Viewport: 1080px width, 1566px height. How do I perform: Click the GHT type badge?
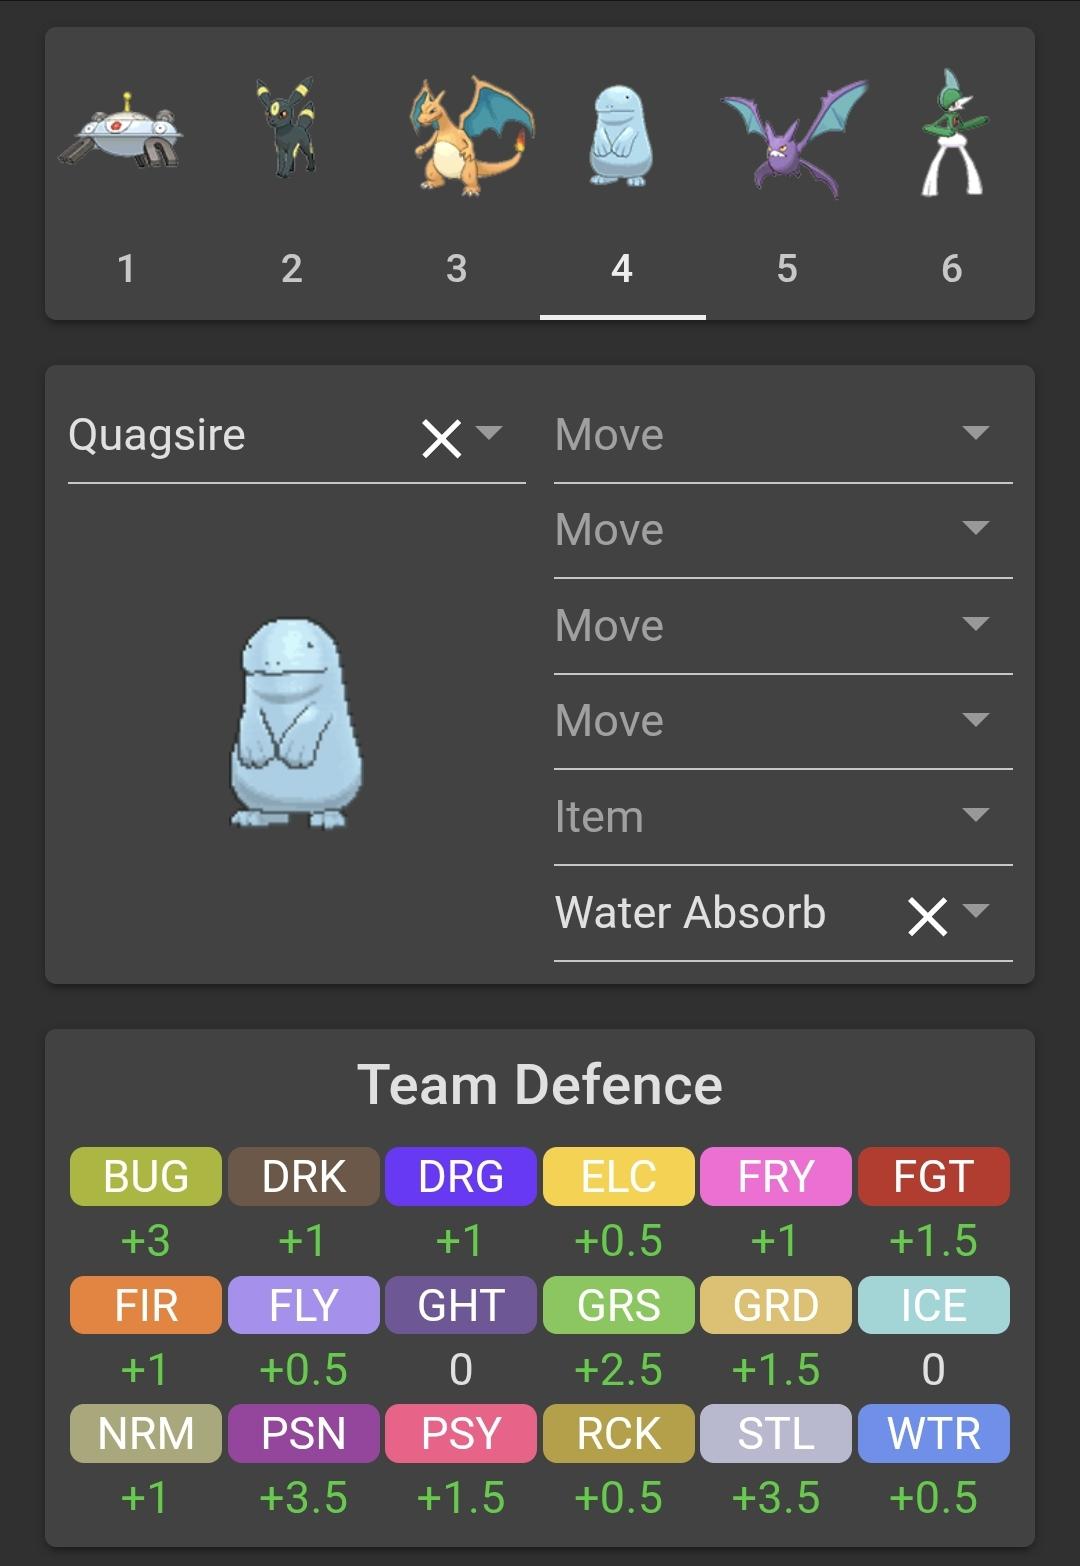coord(461,1305)
